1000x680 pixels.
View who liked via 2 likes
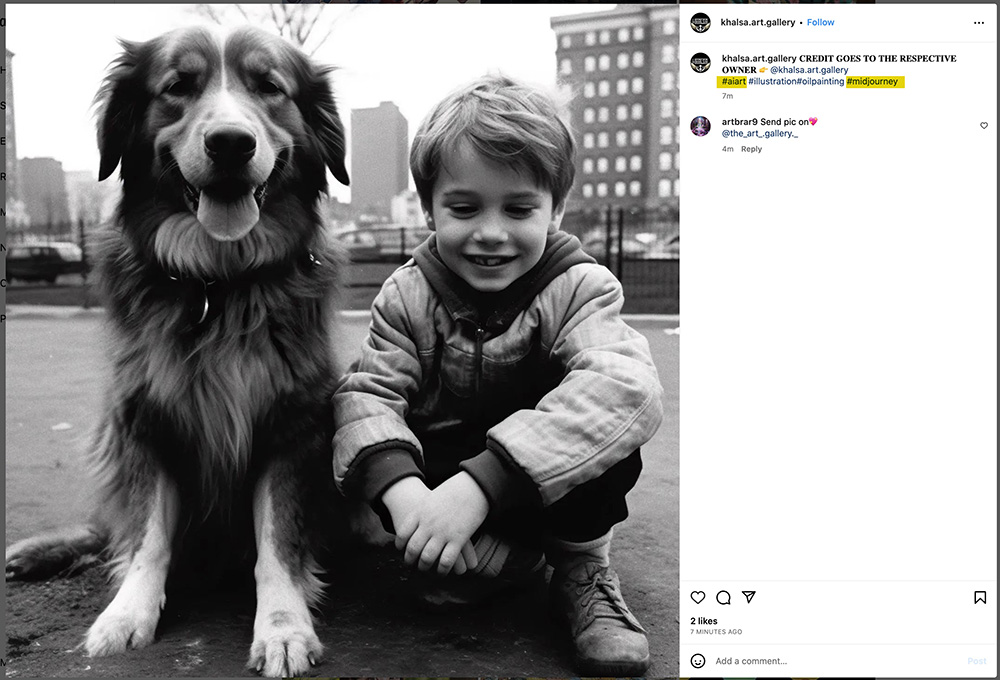[704, 621]
